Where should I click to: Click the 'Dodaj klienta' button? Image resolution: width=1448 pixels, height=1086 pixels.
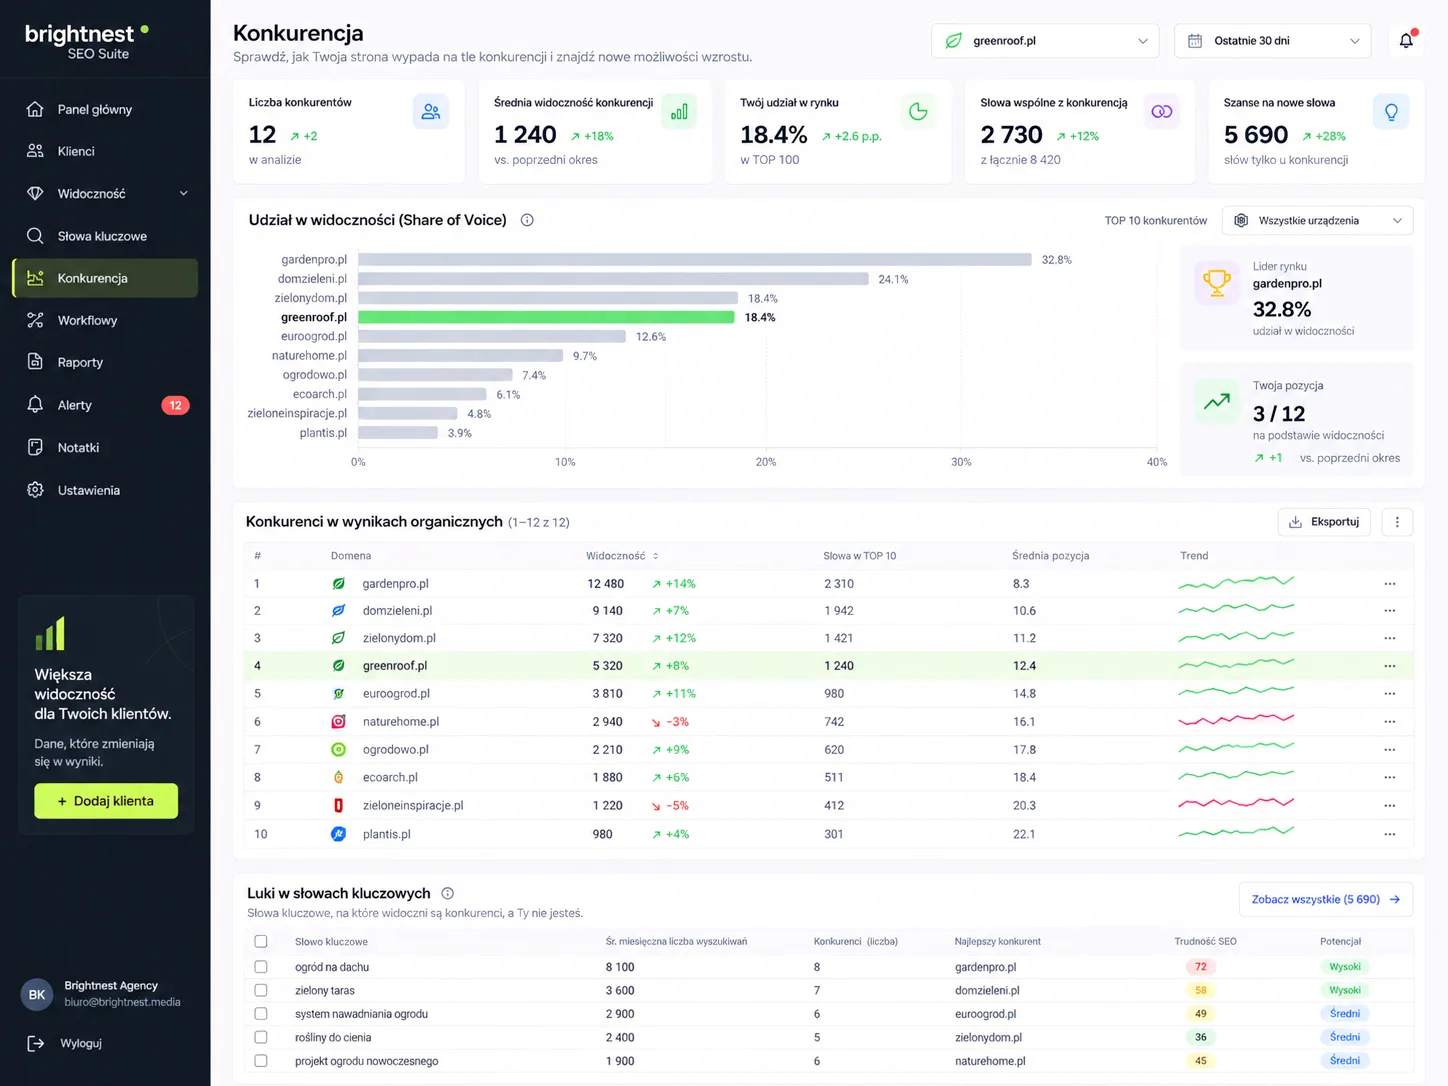[106, 801]
